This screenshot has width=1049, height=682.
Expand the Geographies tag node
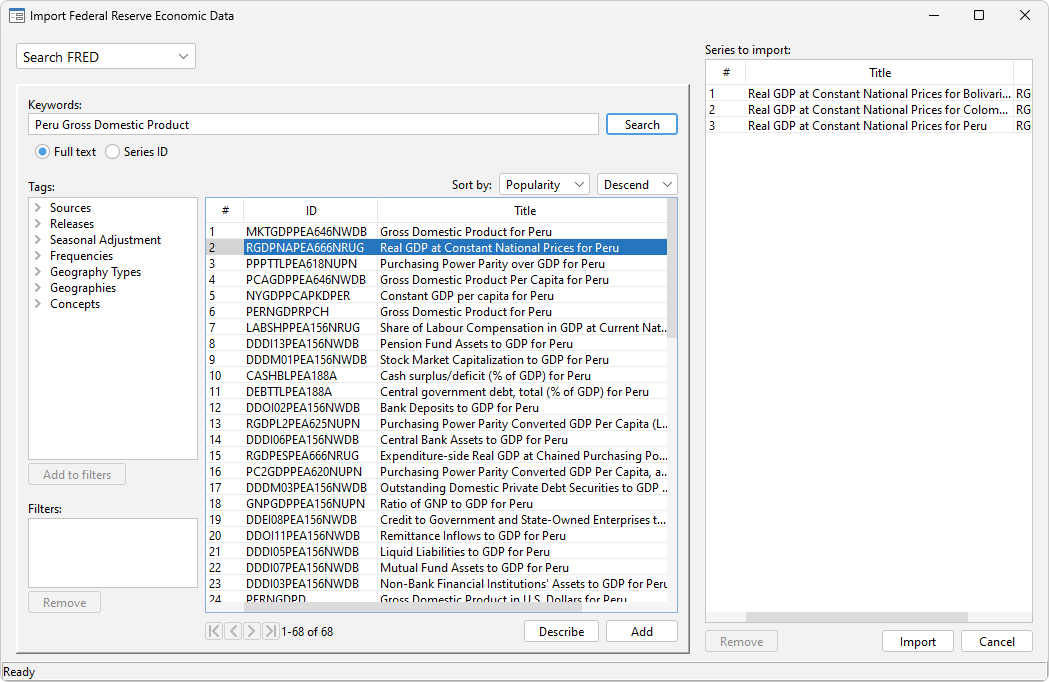click(38, 288)
